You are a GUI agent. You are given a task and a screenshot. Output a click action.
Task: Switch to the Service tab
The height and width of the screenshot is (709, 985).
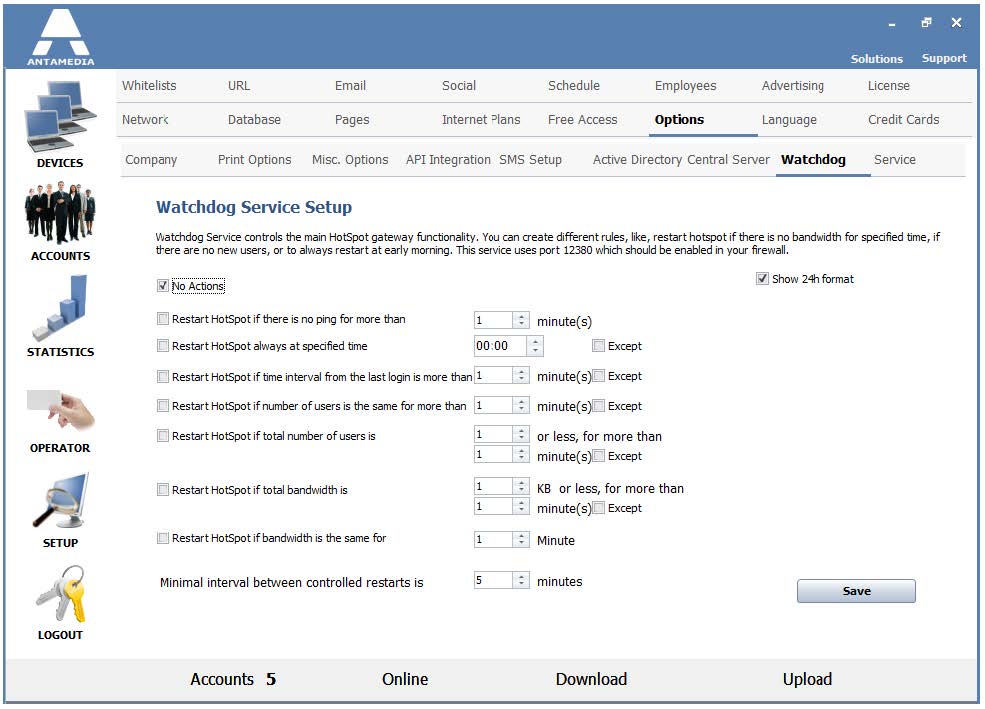(x=895, y=160)
